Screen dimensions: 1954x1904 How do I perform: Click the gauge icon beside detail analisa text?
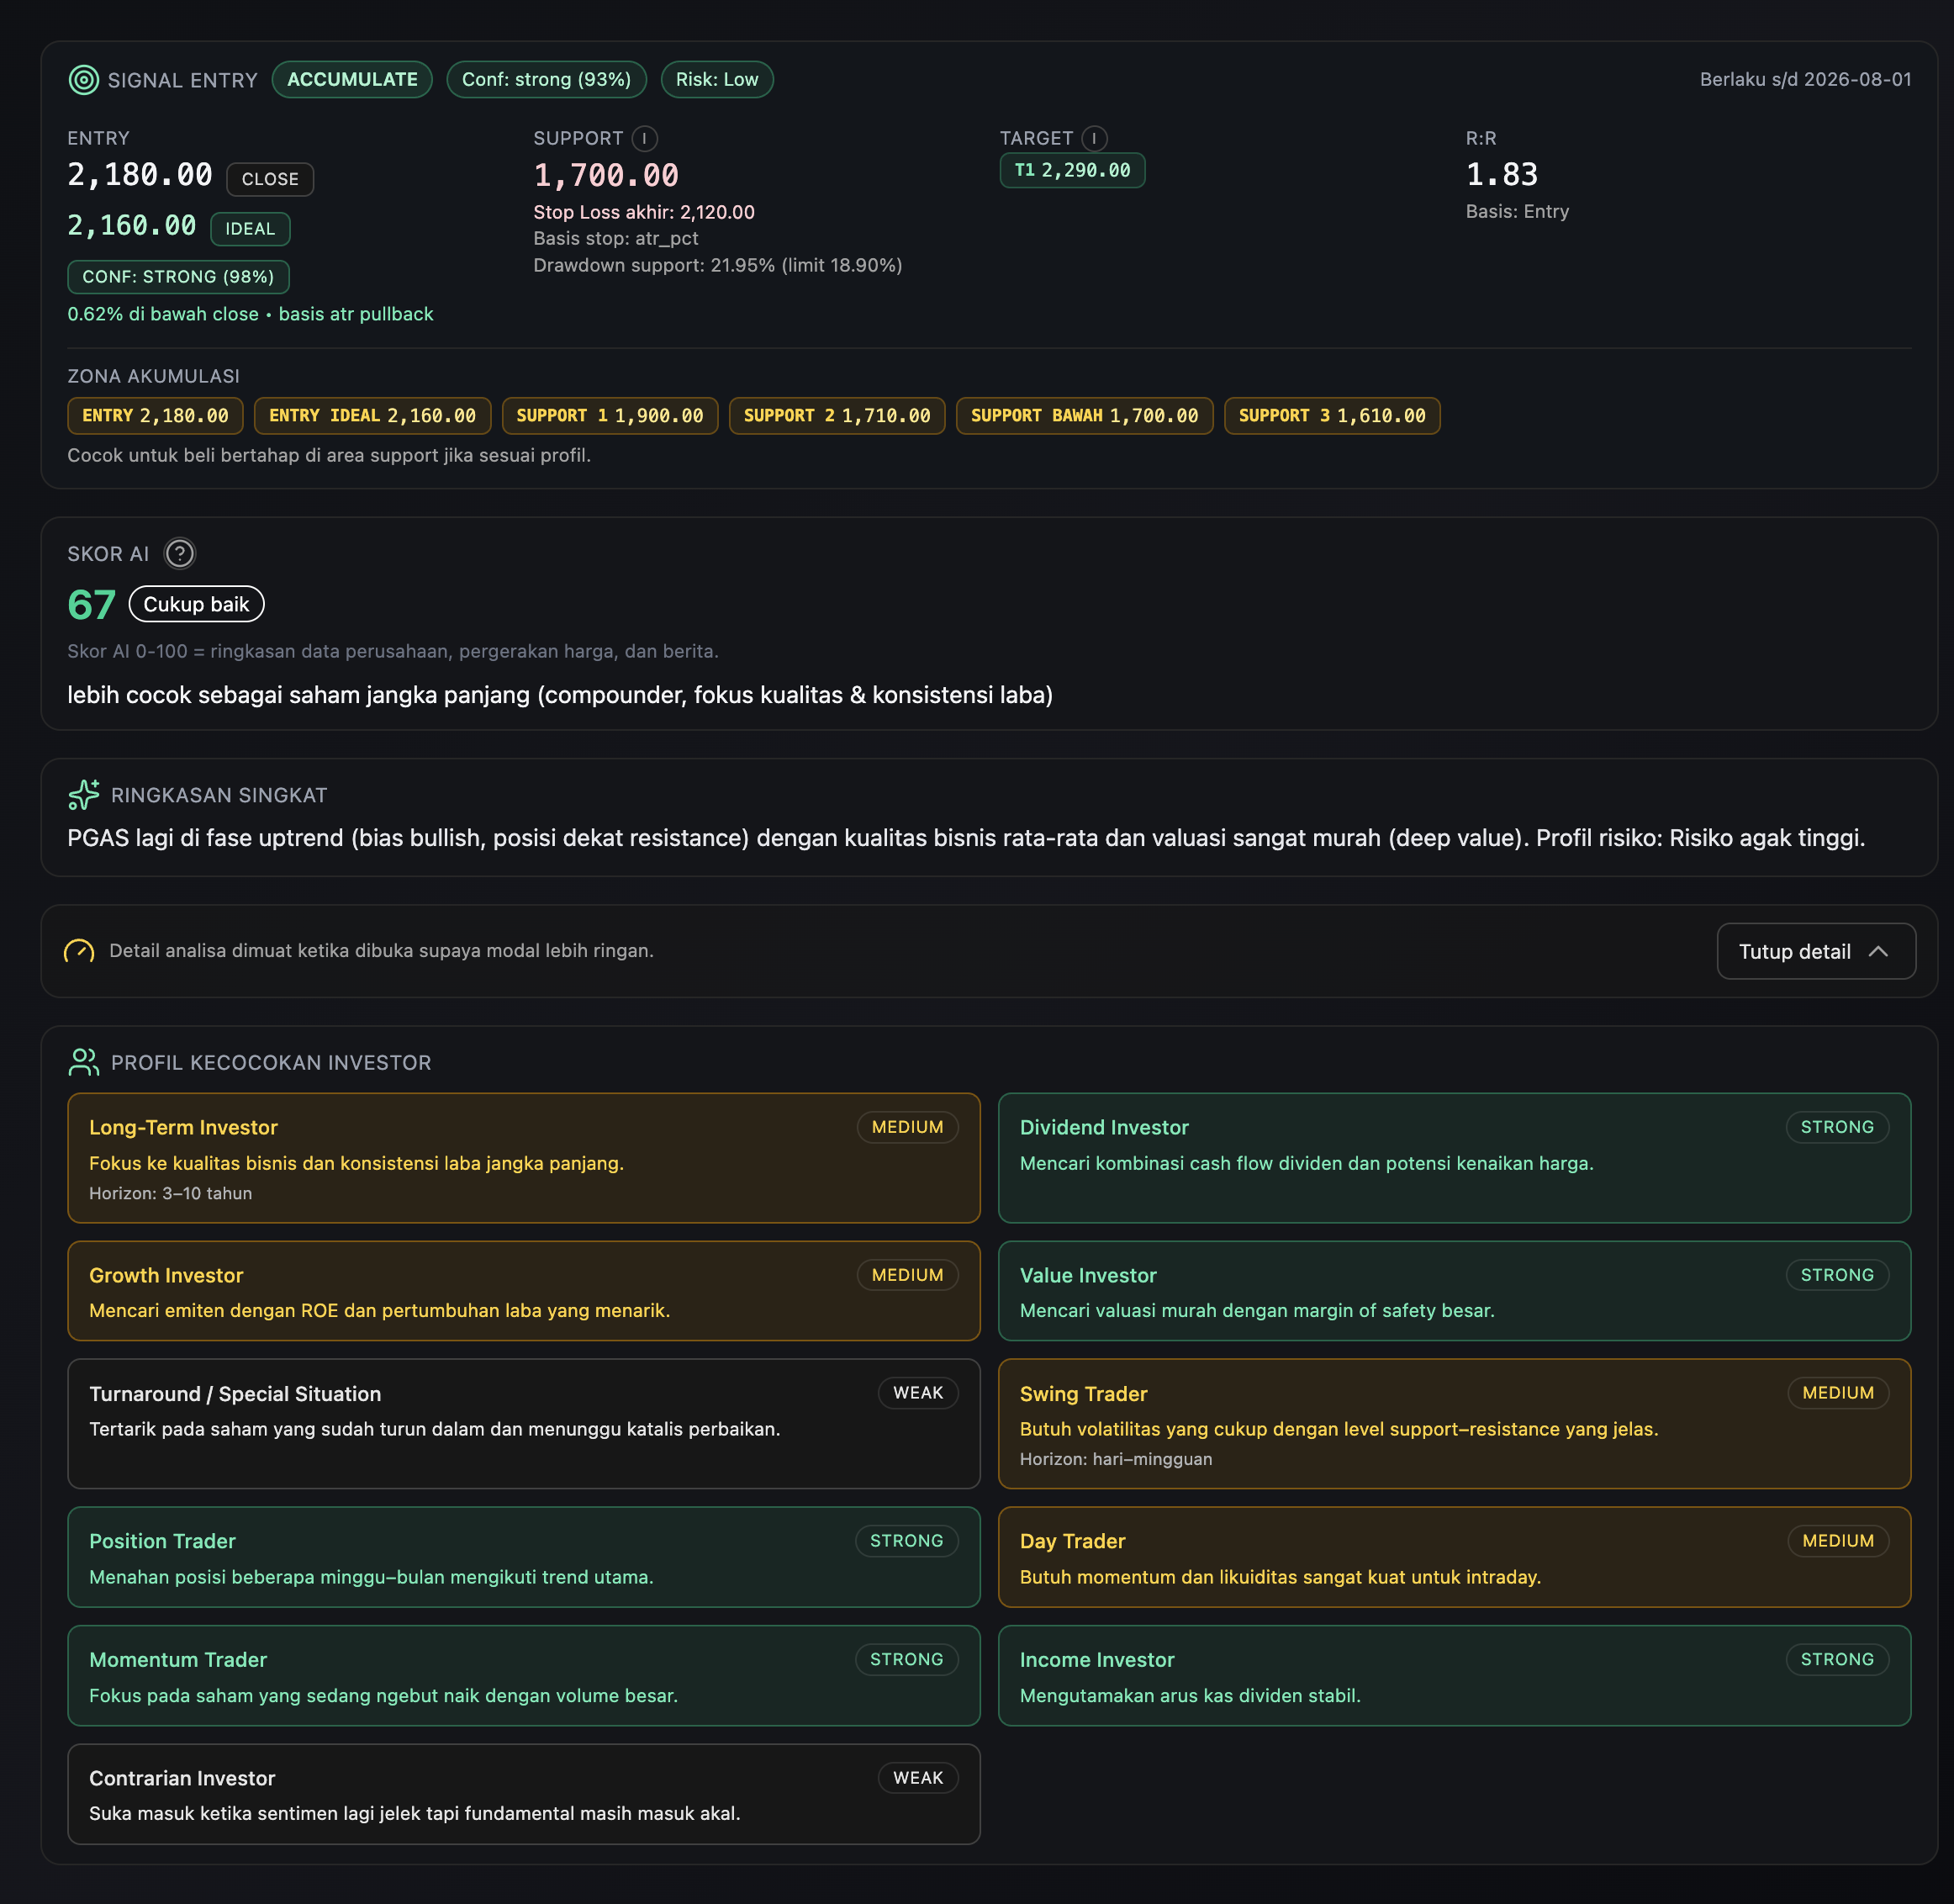click(79, 951)
